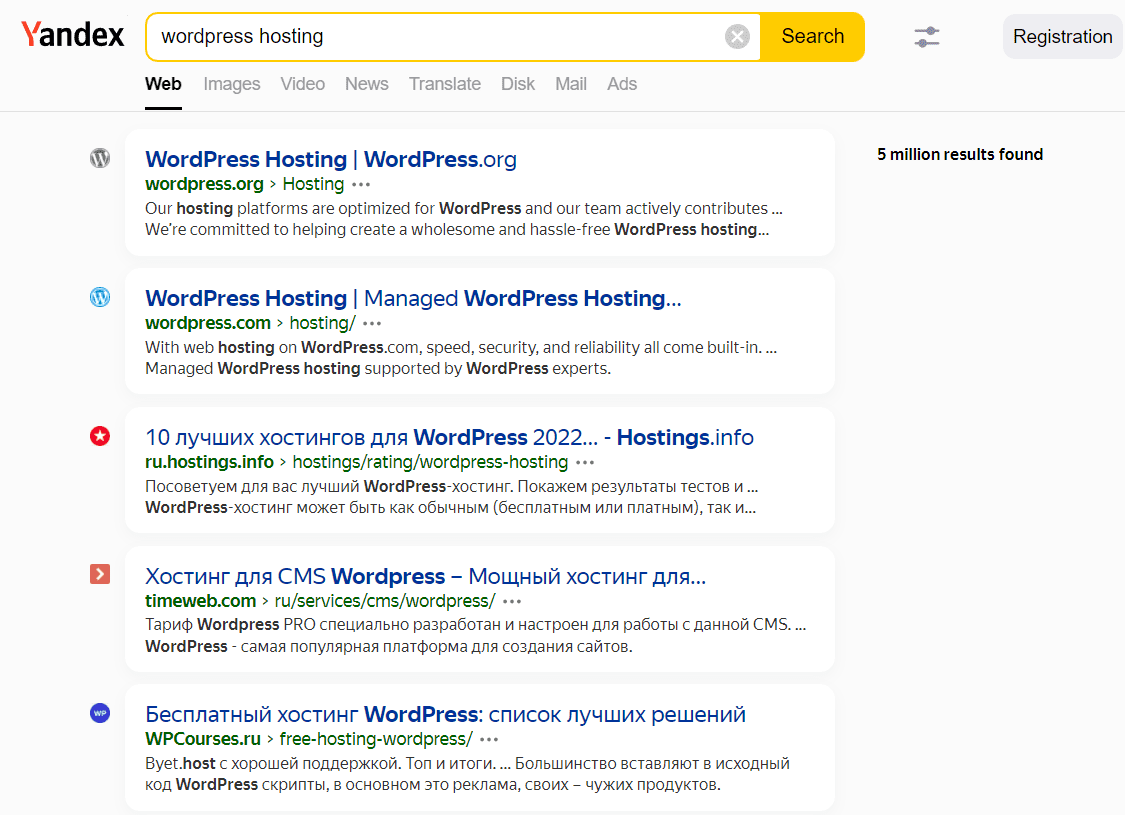
Task: Click the WordPress.org gray favicon
Action: pyautogui.click(x=100, y=158)
